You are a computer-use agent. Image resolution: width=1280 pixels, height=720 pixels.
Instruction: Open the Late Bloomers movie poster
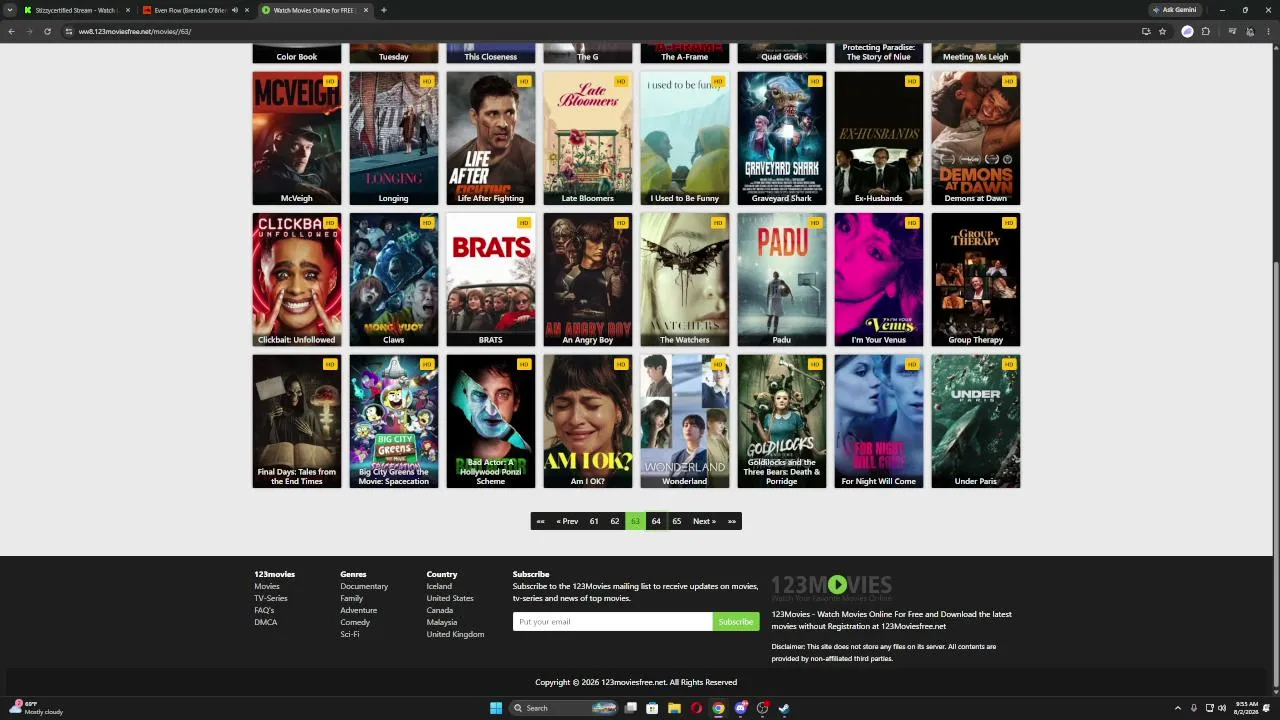588,138
